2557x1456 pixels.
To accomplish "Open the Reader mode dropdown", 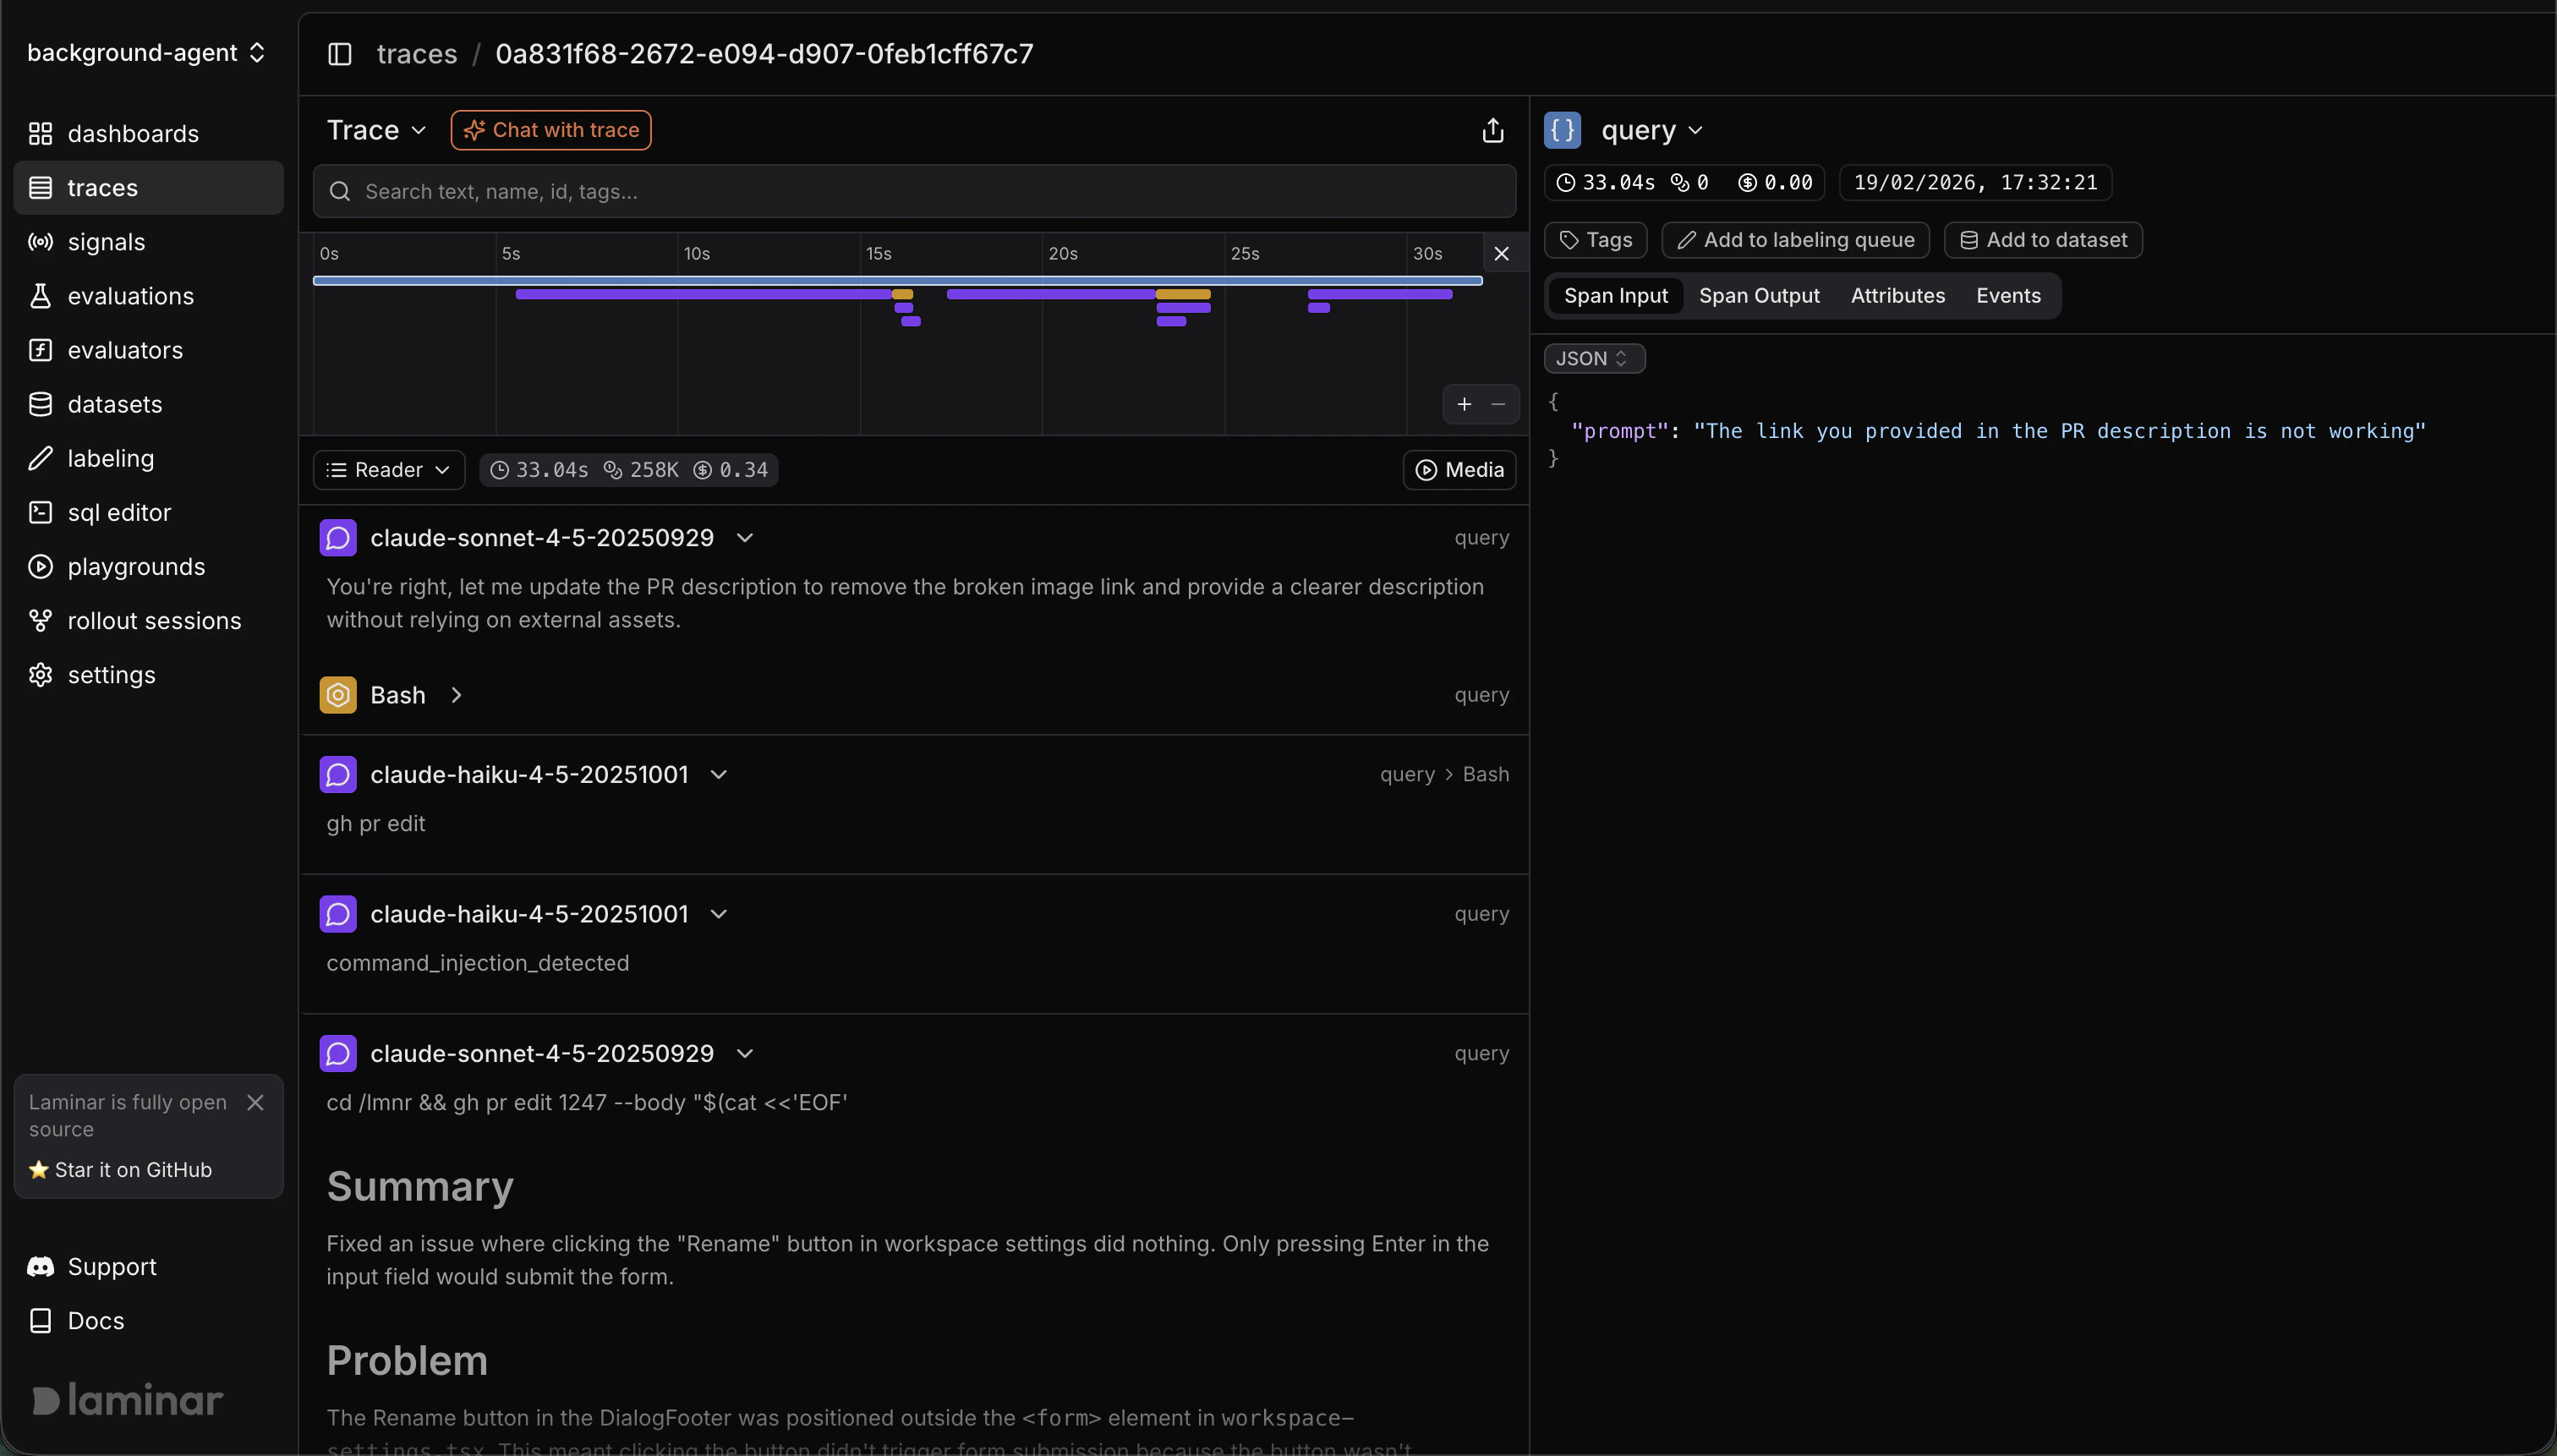I will [x=388, y=469].
